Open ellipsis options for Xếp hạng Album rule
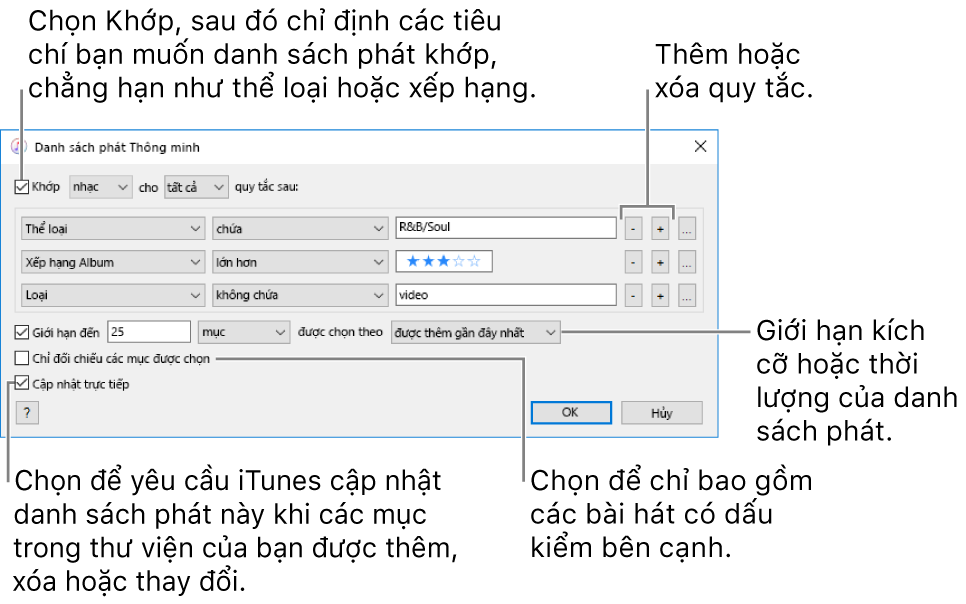Screen dimensions: 966x604 pos(687,262)
